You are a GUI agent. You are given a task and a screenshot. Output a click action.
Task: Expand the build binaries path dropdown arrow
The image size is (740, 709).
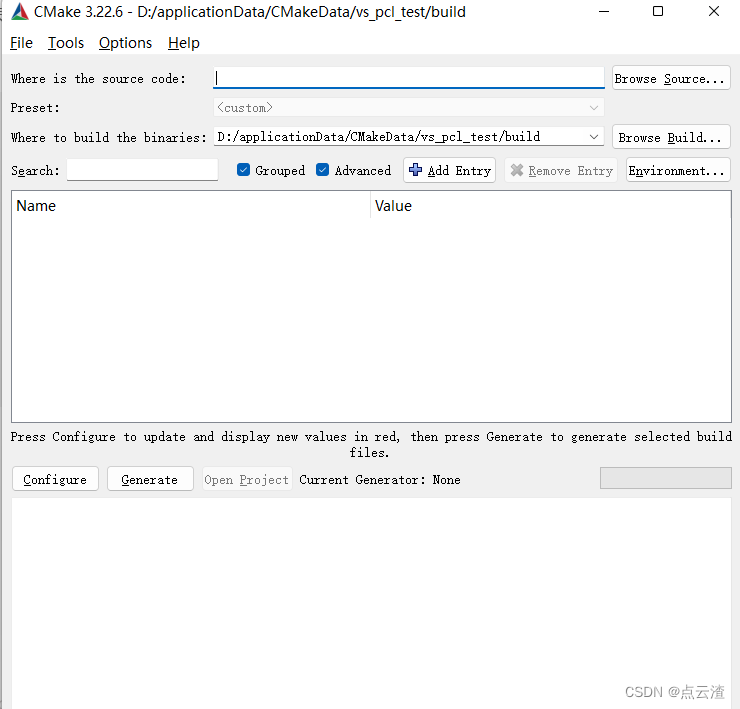(x=594, y=137)
